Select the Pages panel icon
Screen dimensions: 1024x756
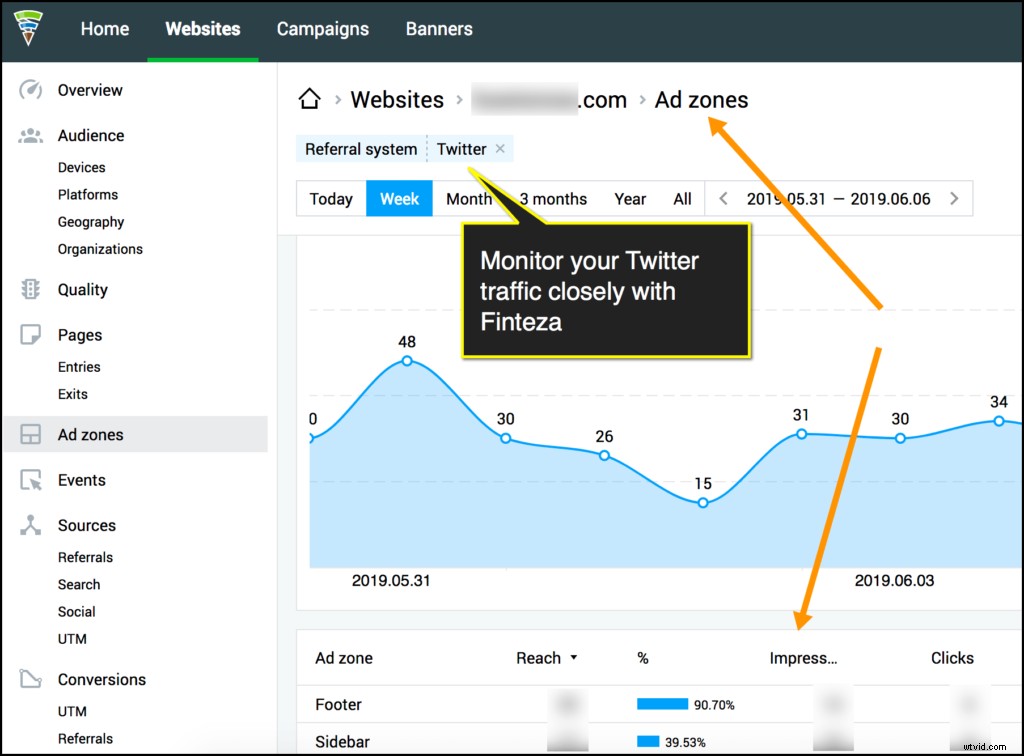[30, 334]
